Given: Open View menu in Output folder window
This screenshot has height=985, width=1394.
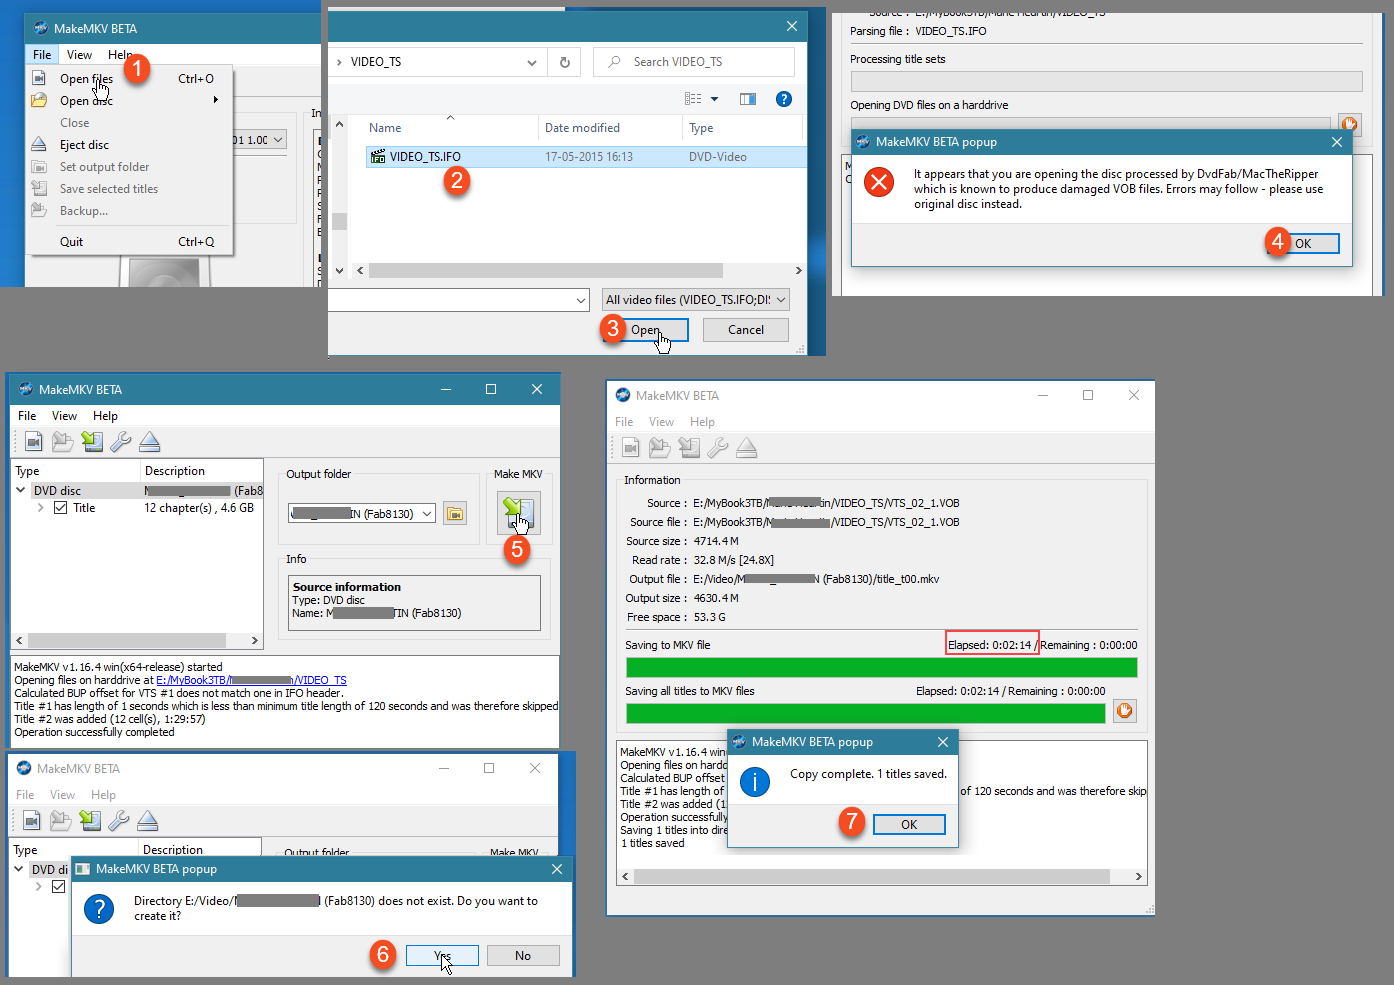Looking at the screenshot, I should [x=64, y=416].
